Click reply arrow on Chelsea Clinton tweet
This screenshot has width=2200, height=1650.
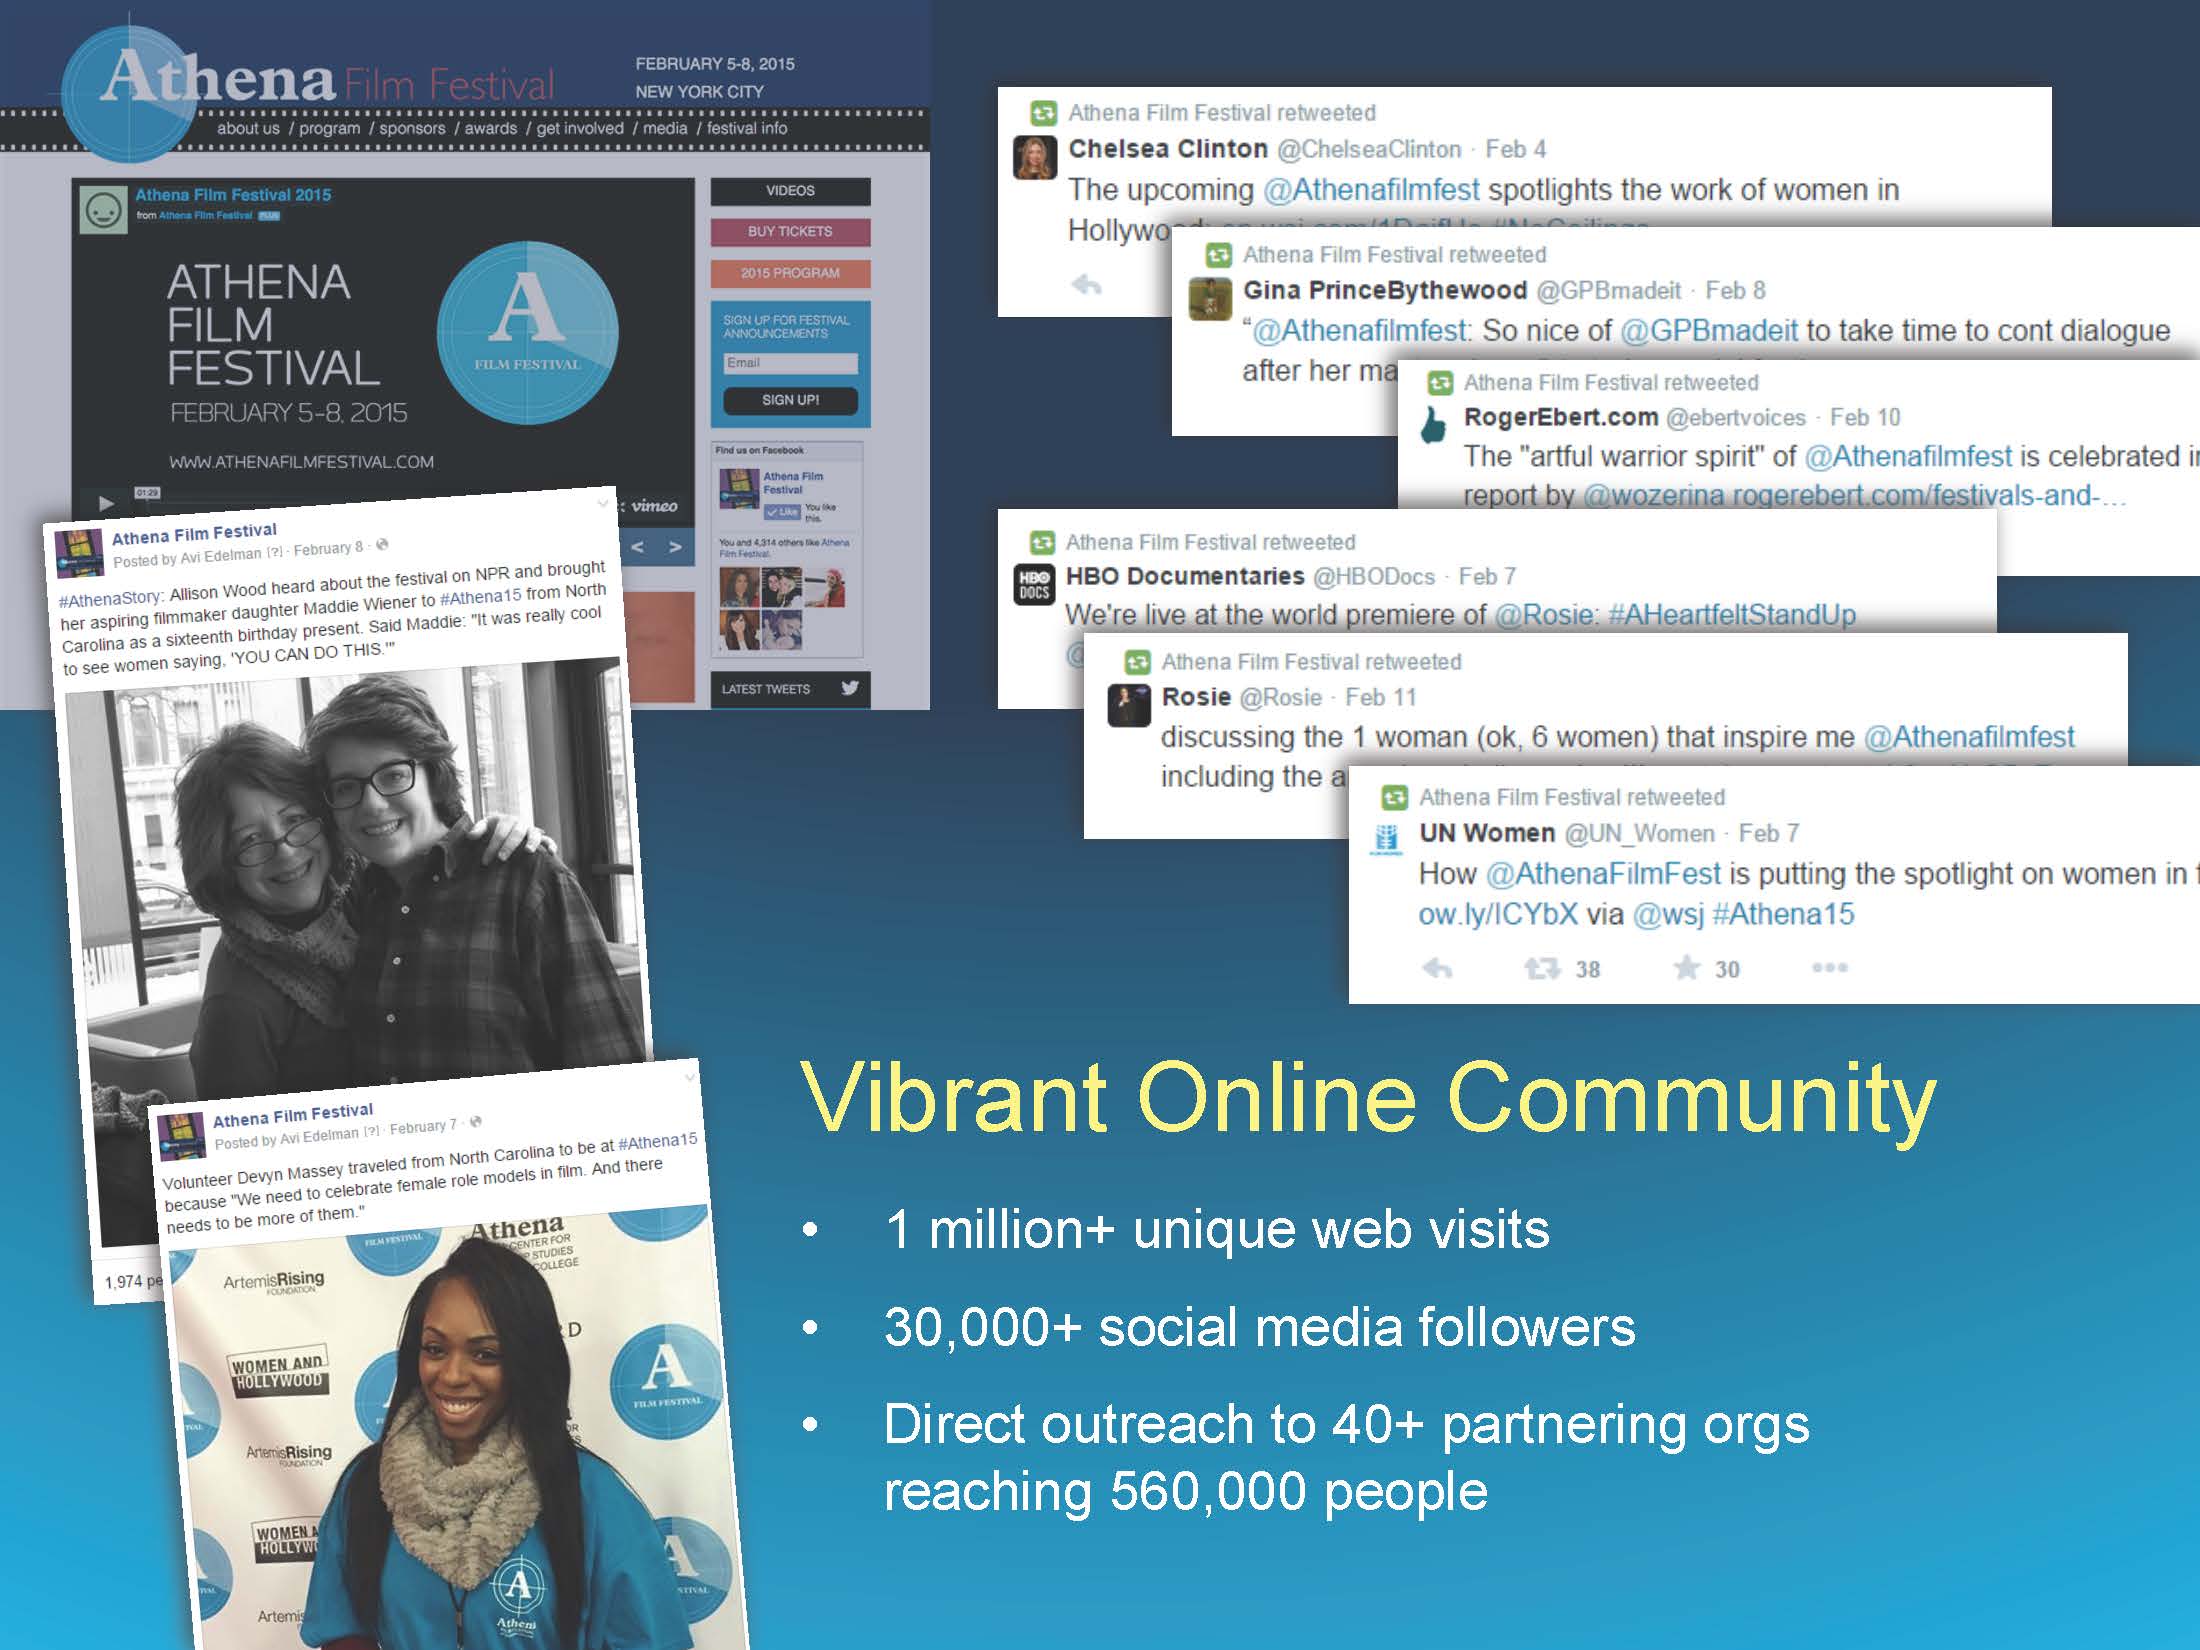pos(1086,286)
